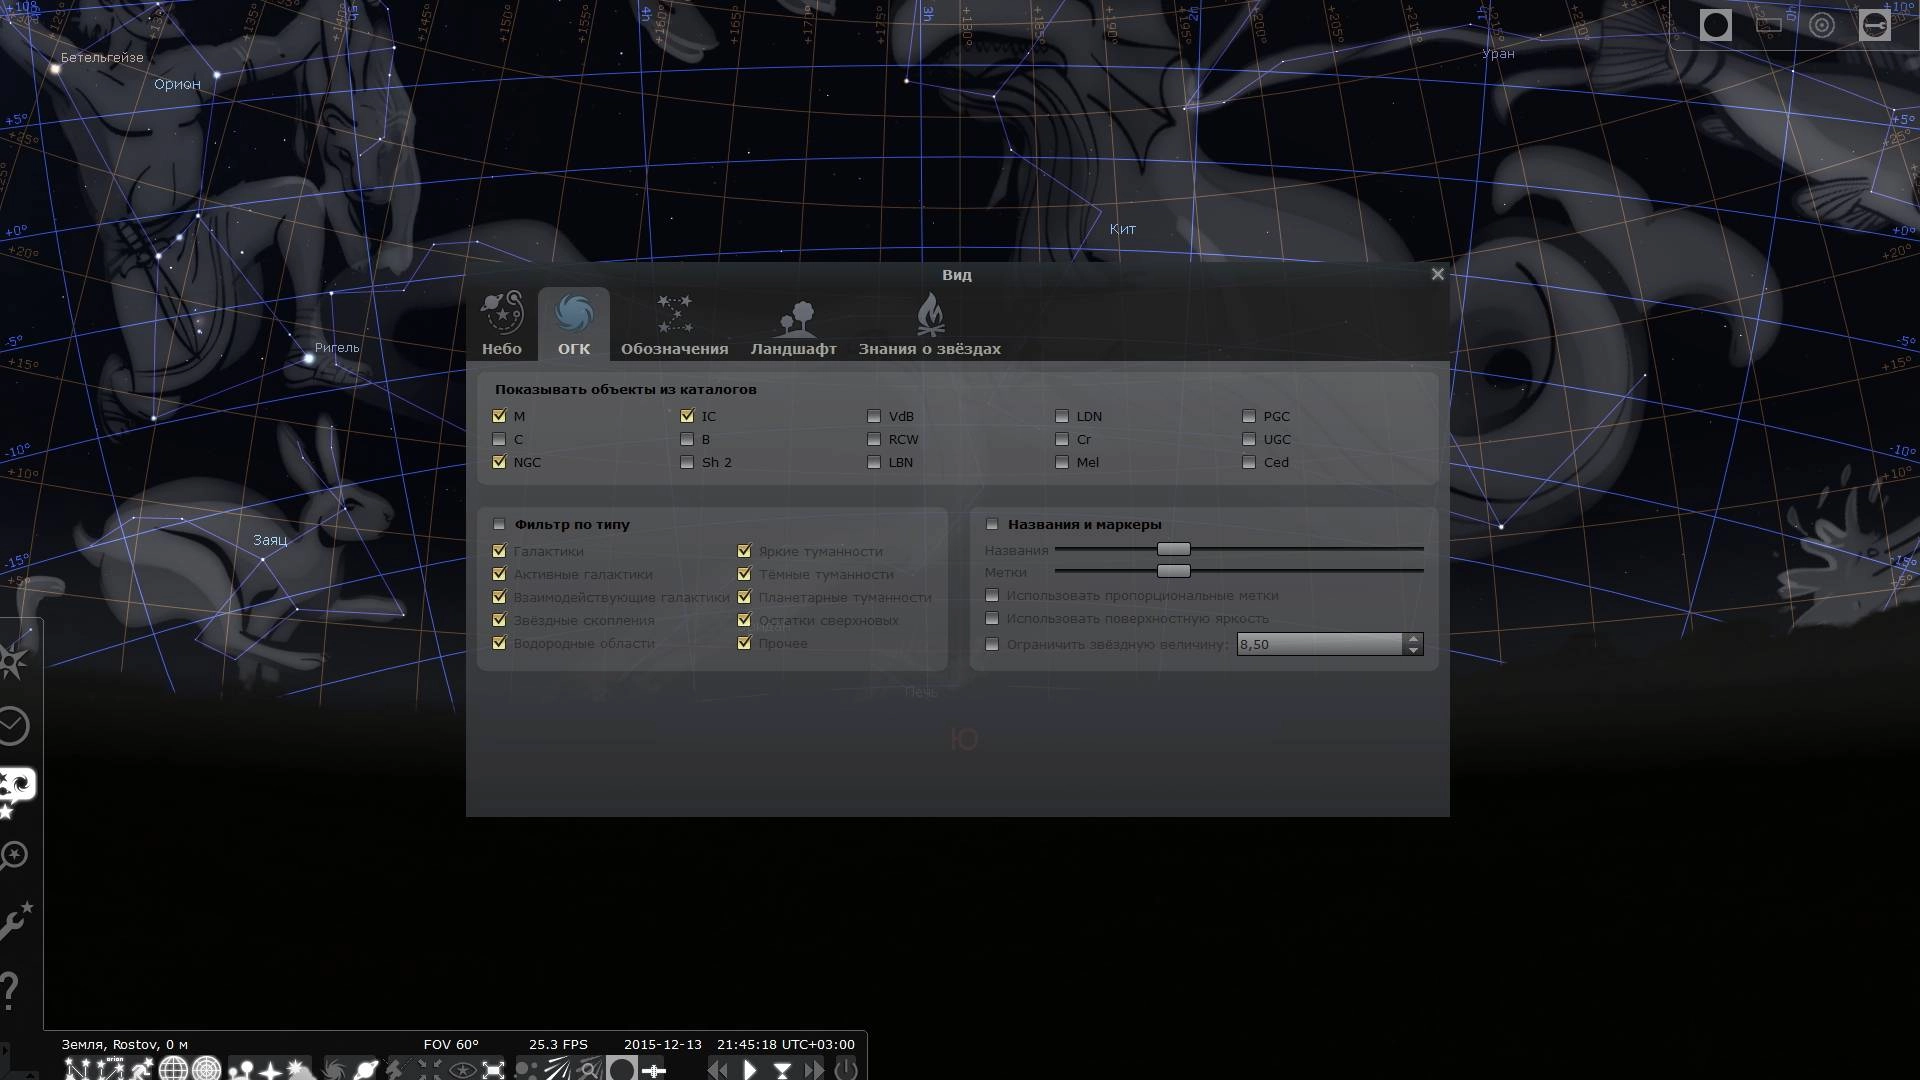Enable the C catalog checkbox
This screenshot has width=1920, height=1080.
pyautogui.click(x=499, y=439)
